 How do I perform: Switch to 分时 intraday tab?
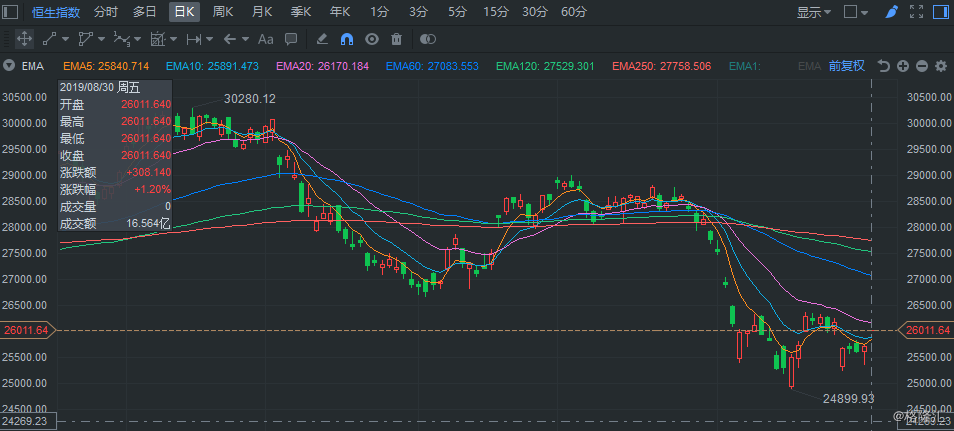click(105, 13)
